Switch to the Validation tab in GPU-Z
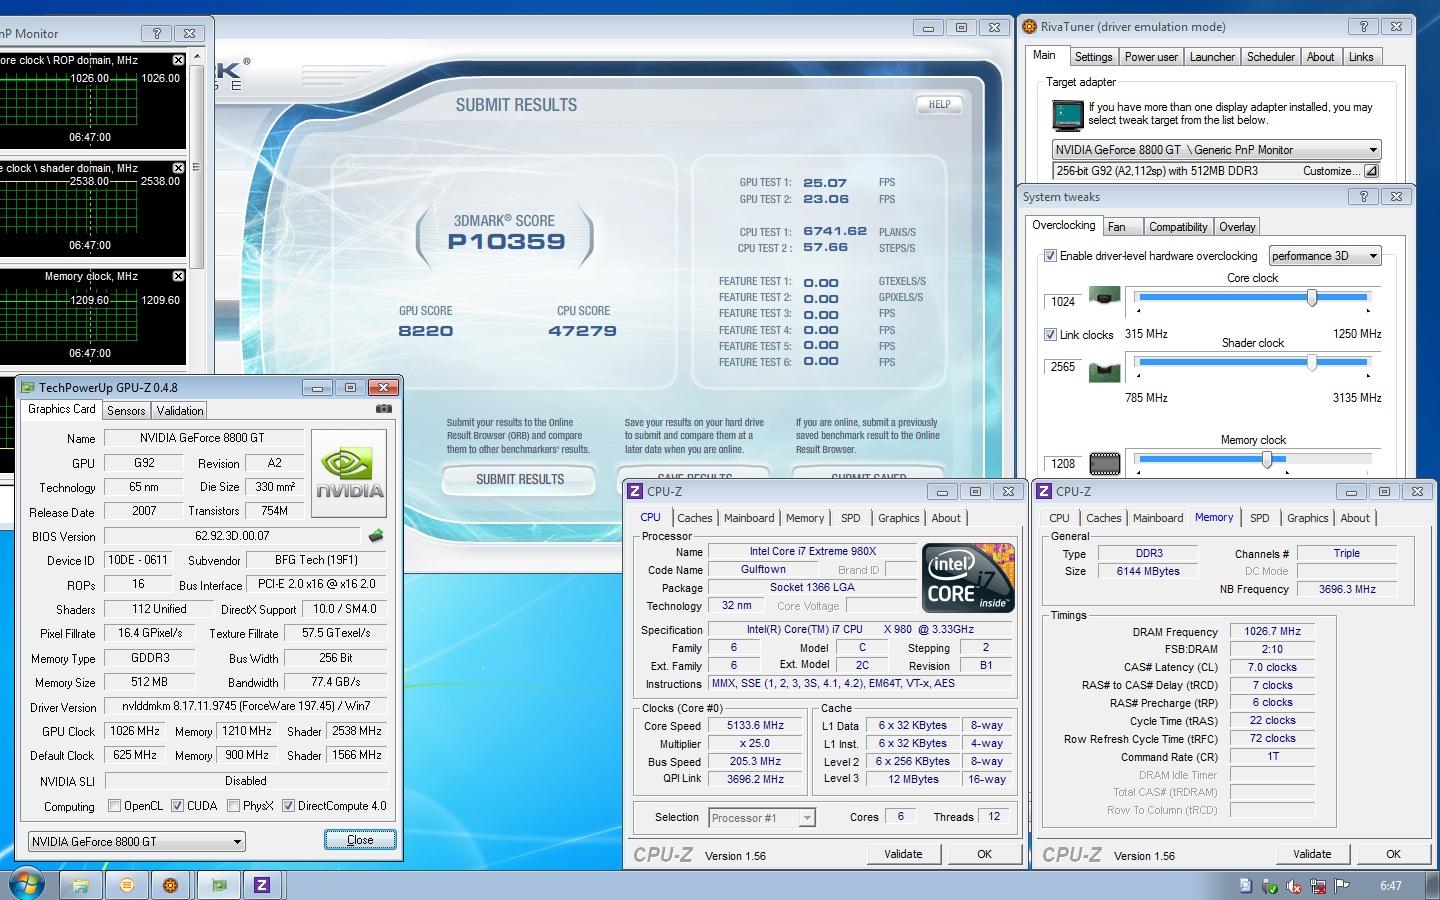This screenshot has height=900, width=1440. (x=180, y=410)
